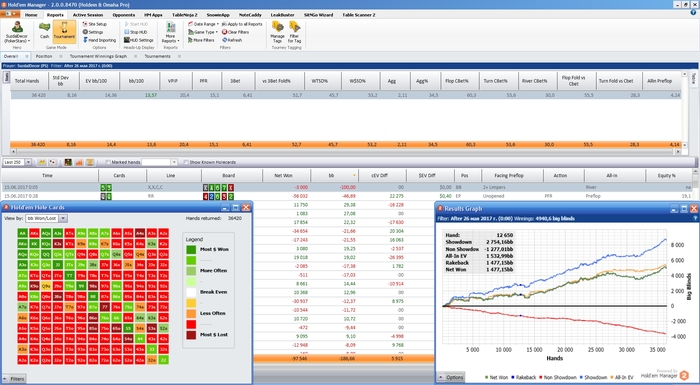Open the NoteCaddy tab
Image resolution: width=700 pixels, height=385 pixels.
250,15
